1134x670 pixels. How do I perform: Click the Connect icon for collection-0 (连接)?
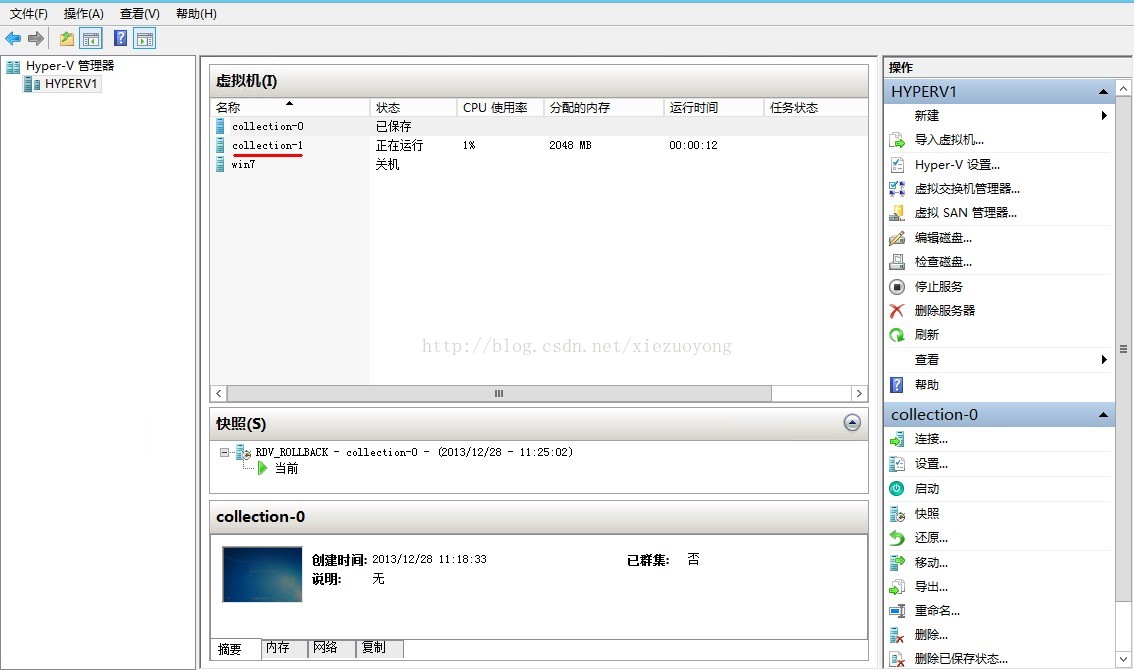click(897, 439)
